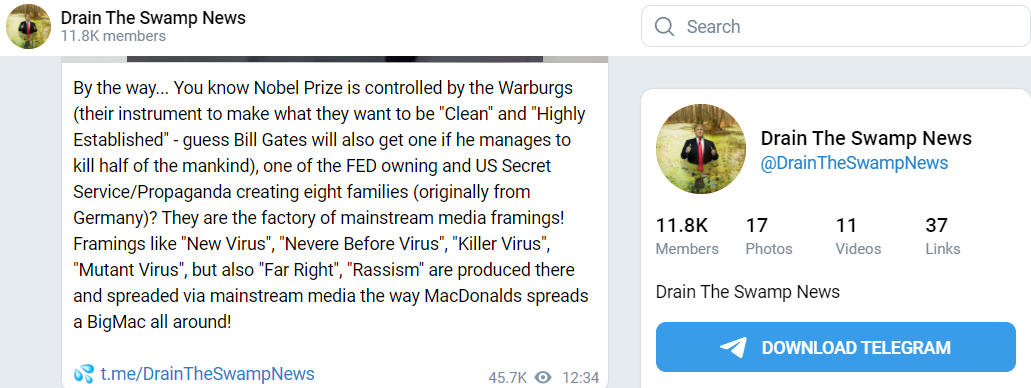The image size is (1031, 388).
Task: Select the 11.8K Members counter
Action: pyautogui.click(x=687, y=236)
